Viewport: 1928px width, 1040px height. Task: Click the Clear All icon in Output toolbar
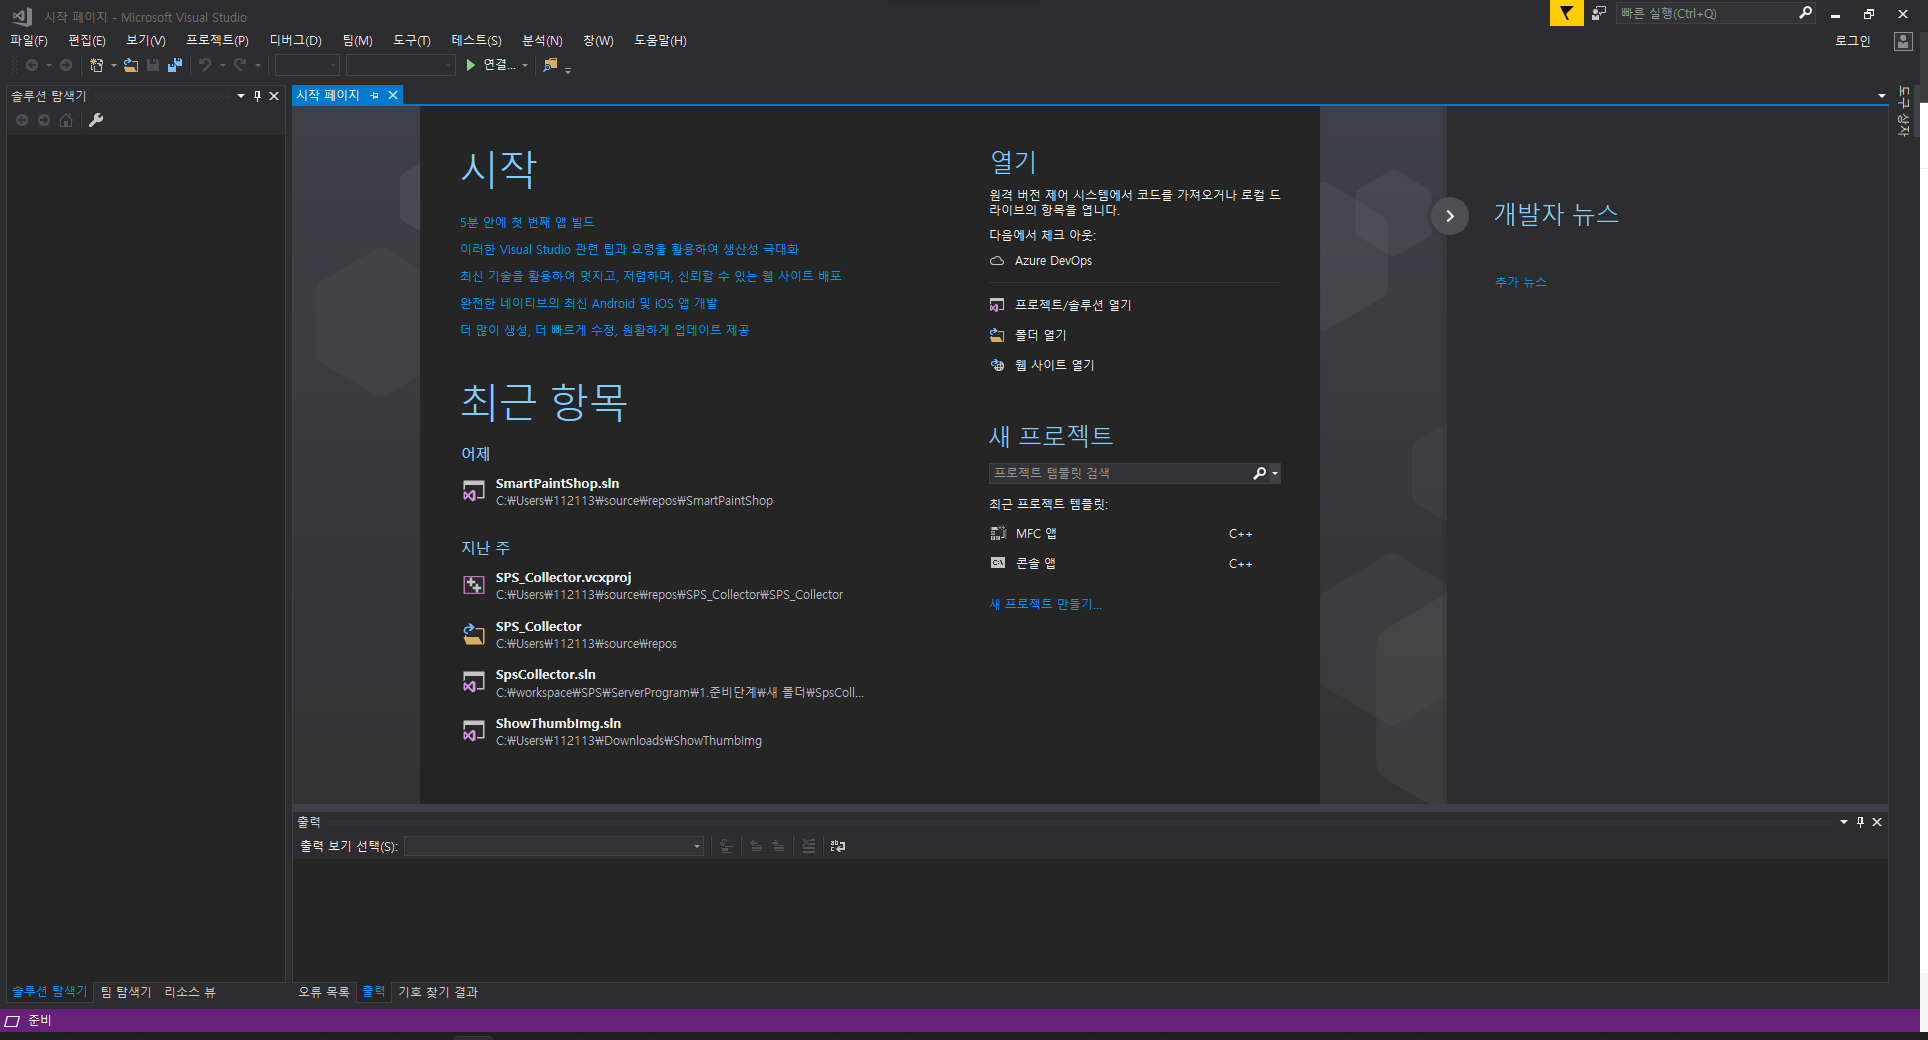(x=808, y=846)
